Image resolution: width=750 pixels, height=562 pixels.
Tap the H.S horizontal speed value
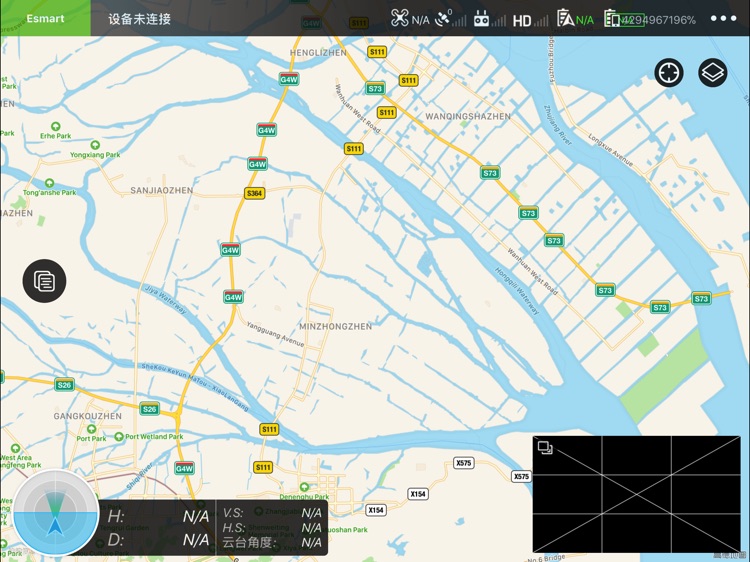[x=311, y=528]
